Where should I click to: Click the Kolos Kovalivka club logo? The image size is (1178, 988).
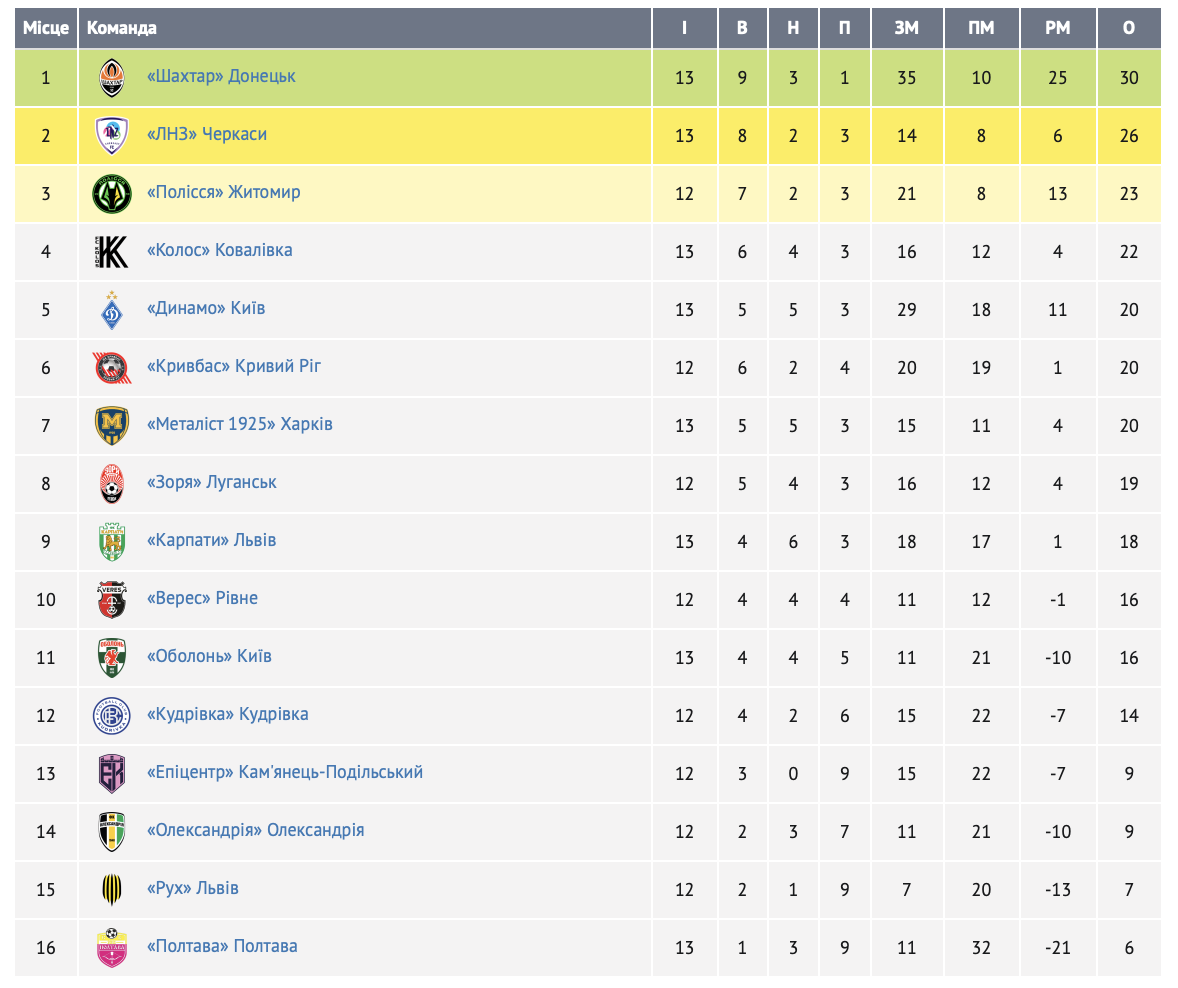pos(111,251)
